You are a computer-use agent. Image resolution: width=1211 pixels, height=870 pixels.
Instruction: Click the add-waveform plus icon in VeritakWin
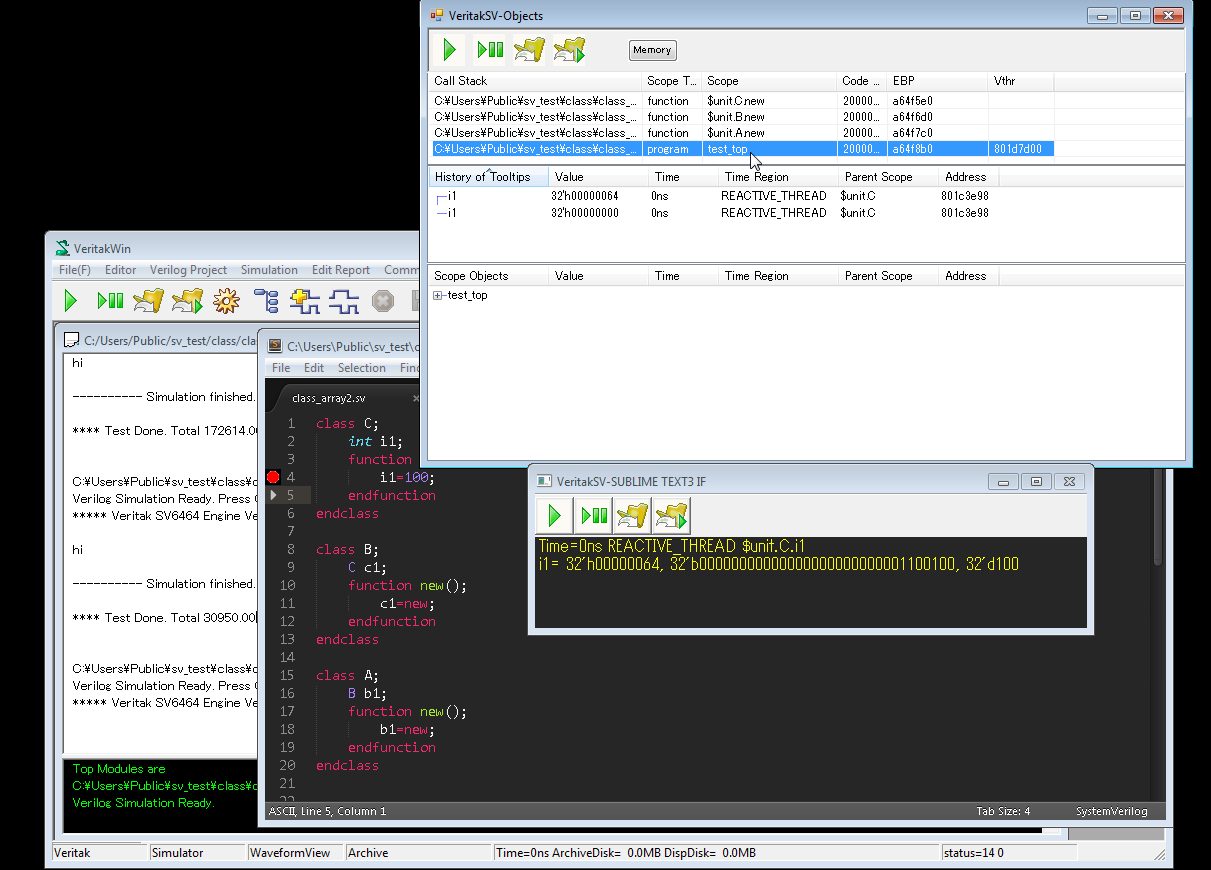[305, 300]
